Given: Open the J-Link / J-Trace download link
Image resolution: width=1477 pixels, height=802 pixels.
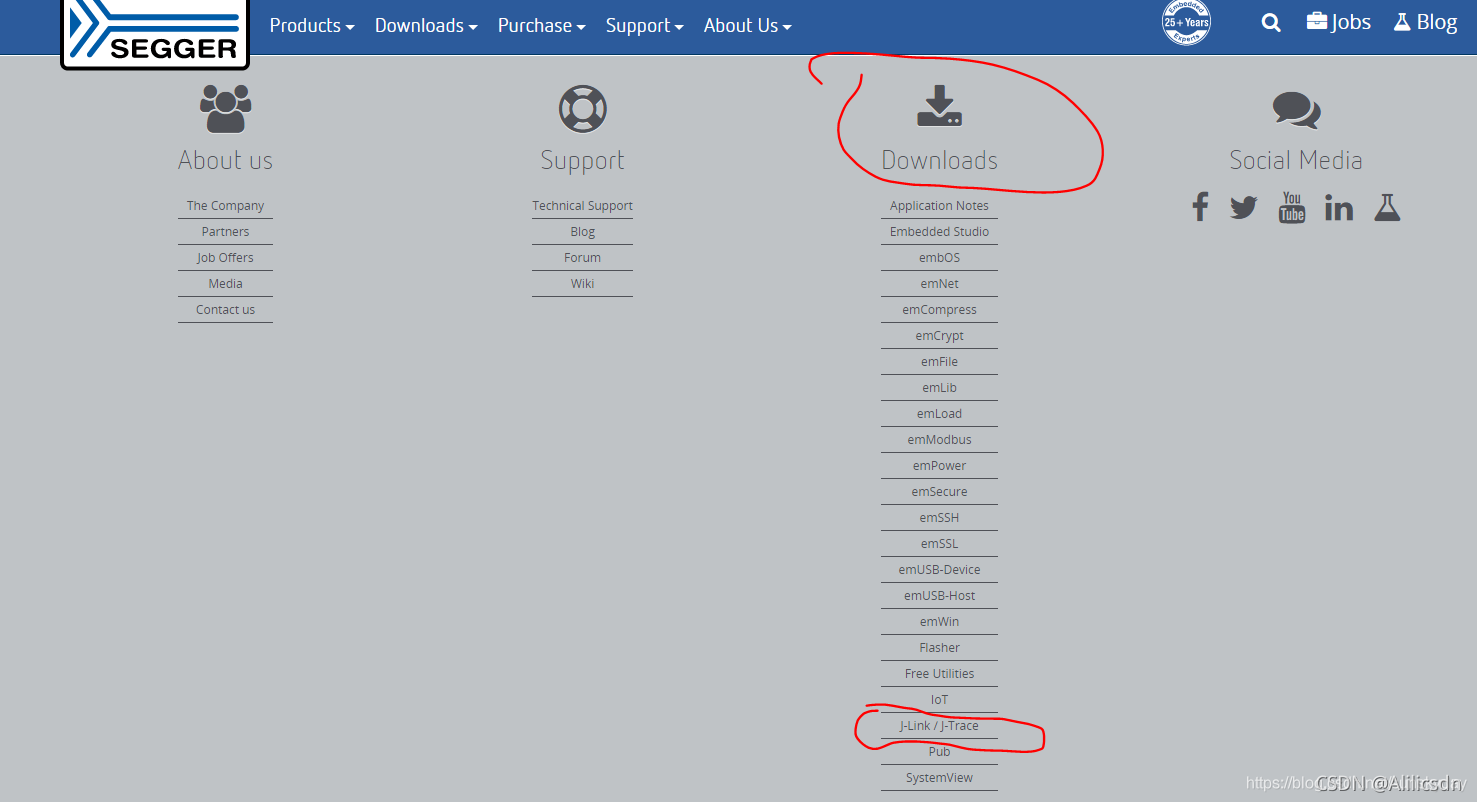Looking at the screenshot, I should [939, 726].
